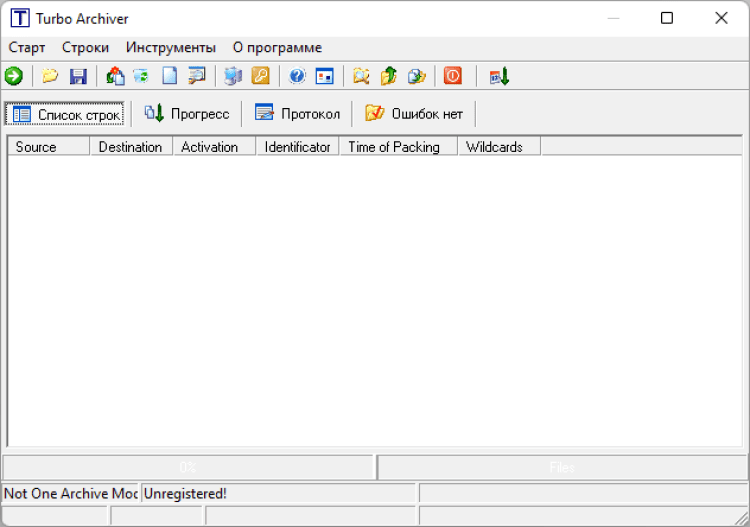Open the О программе menu

click(277, 48)
